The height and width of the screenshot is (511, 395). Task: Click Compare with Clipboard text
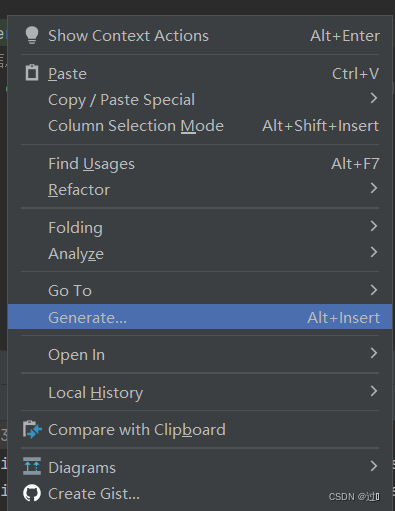(137, 430)
